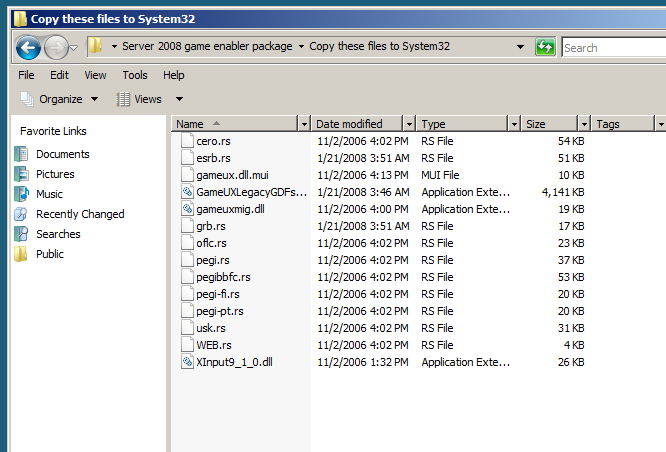The image size is (666, 452).
Task: Open the Views dropdown arrow
Action: (x=179, y=99)
